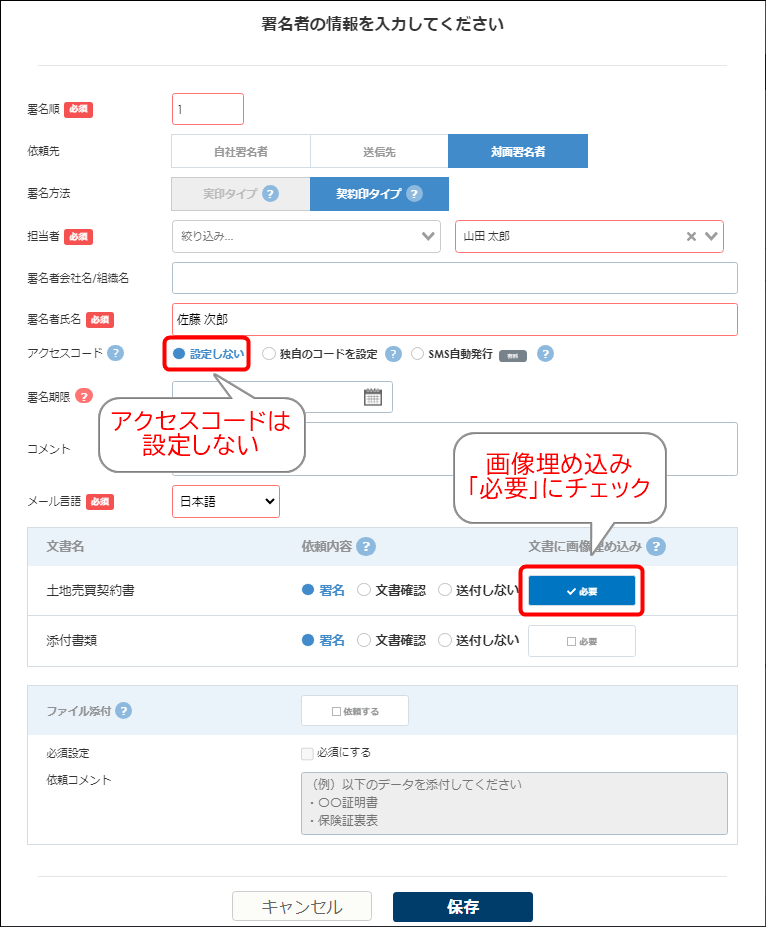Click the 保存 button
The height and width of the screenshot is (927, 766).
pos(463,906)
